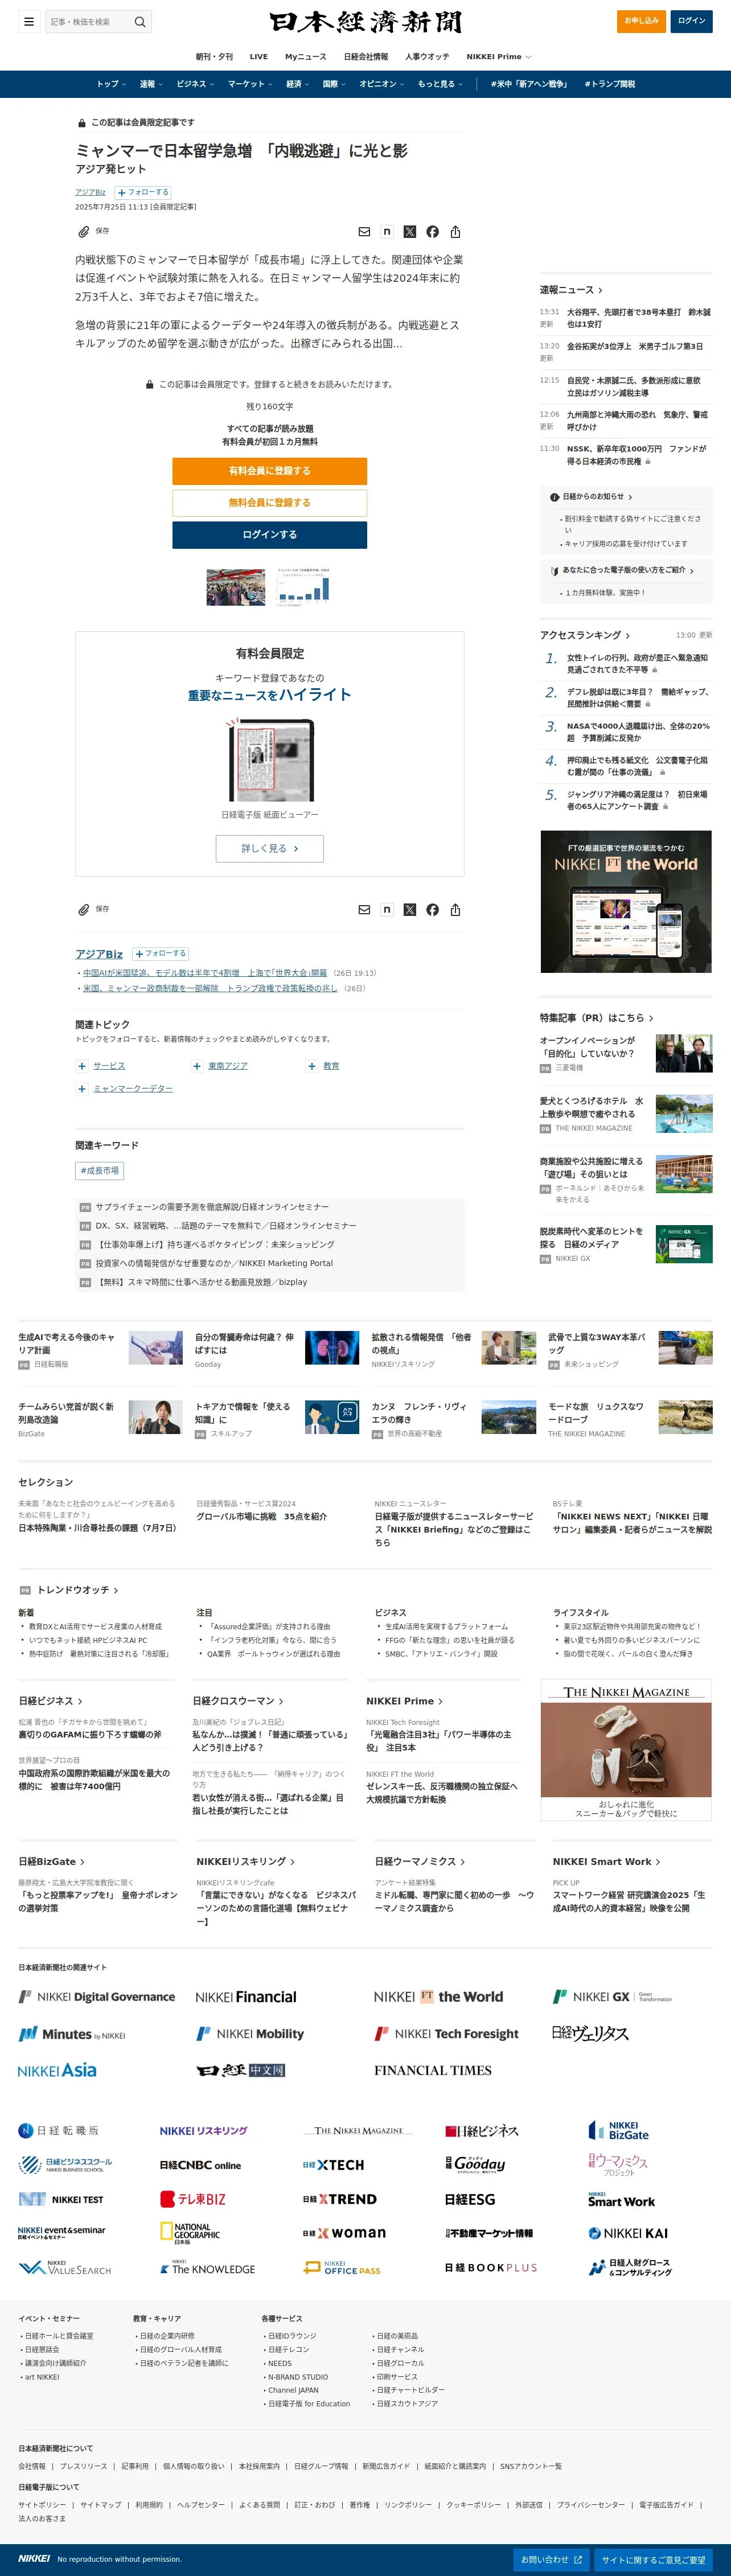Open FINANCIAL TIMES logo link

click(x=433, y=2070)
